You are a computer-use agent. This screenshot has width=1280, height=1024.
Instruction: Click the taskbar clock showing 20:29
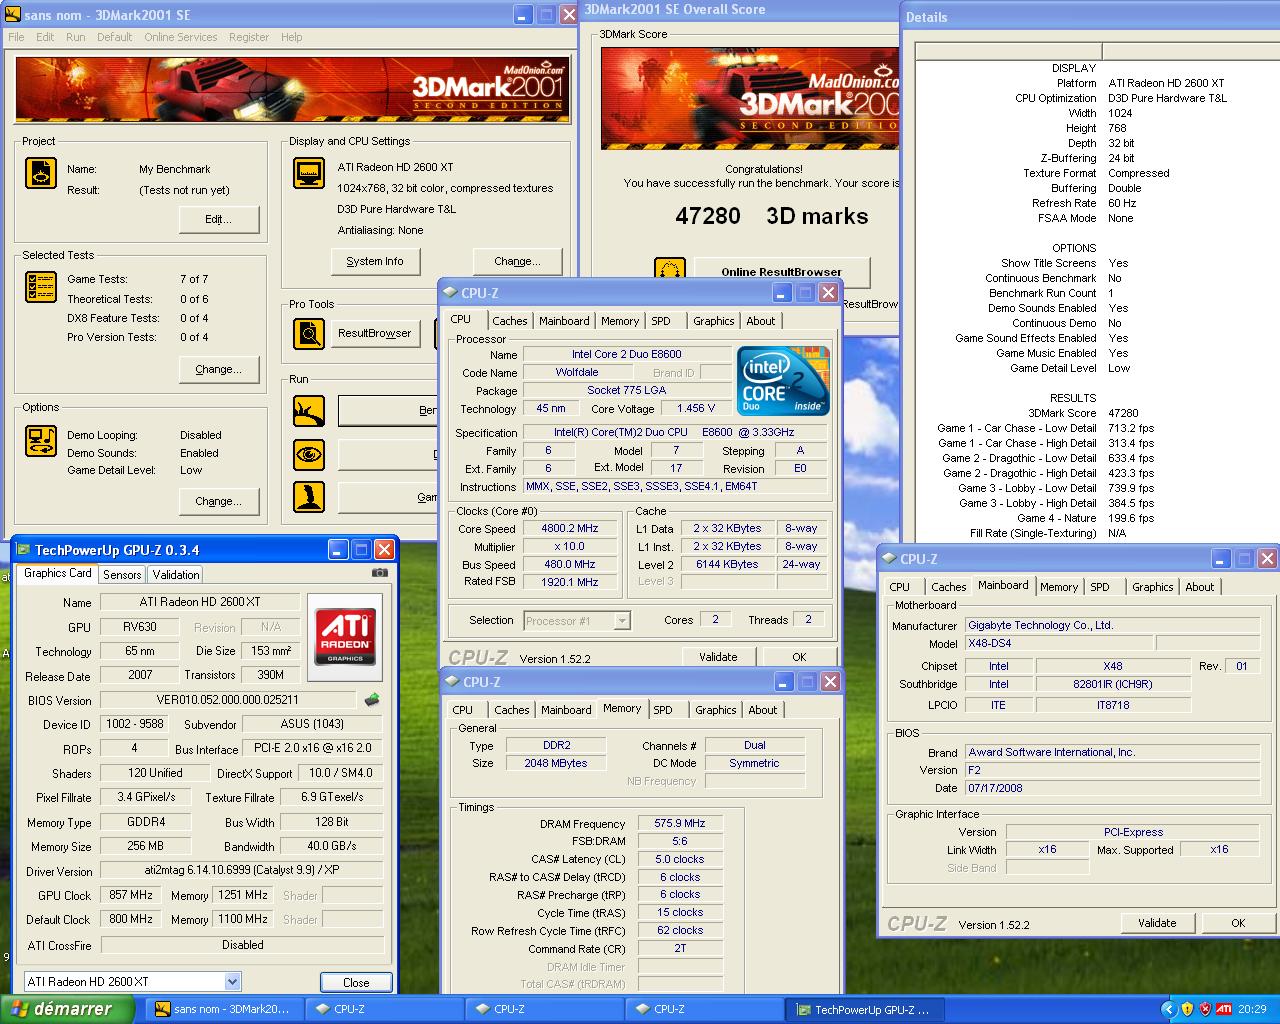[1252, 1009]
